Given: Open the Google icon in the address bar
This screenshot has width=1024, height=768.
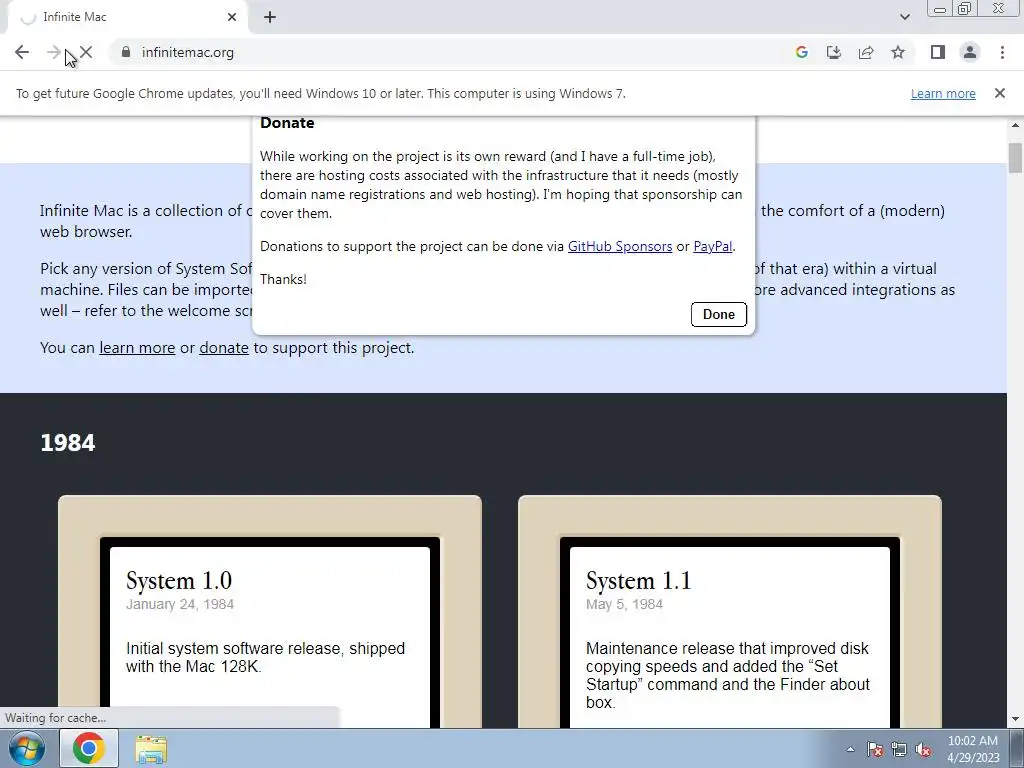Looking at the screenshot, I should 802,52.
